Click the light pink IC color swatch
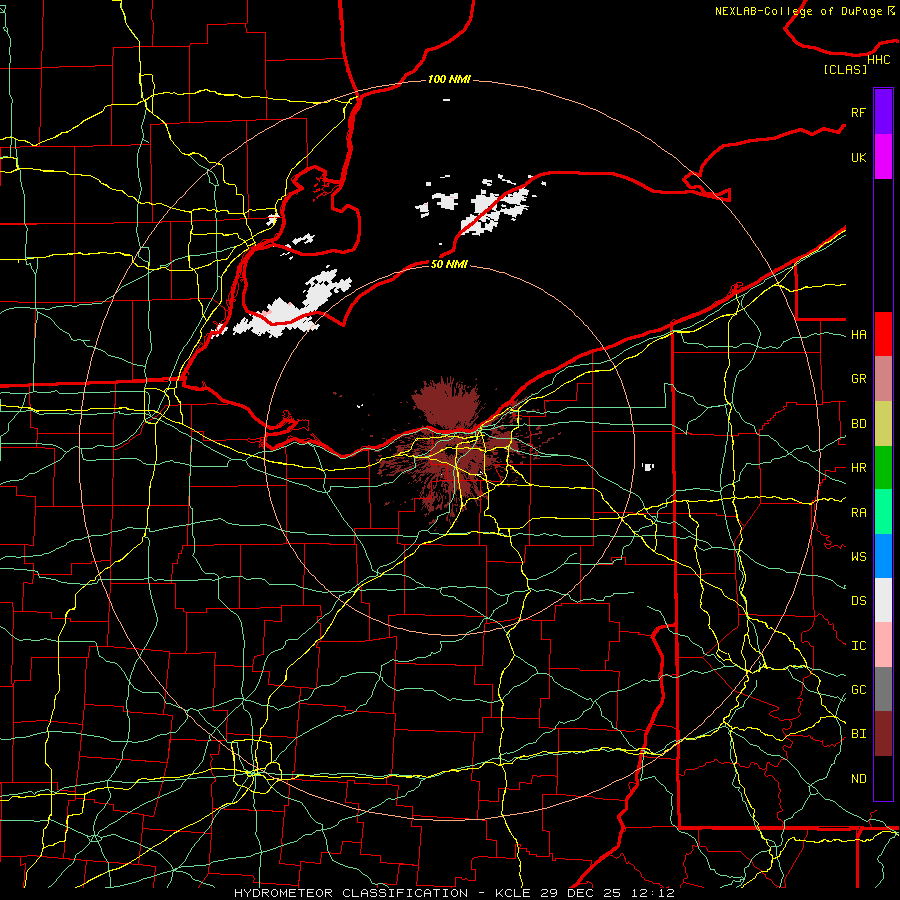This screenshot has width=900, height=900. [883, 645]
